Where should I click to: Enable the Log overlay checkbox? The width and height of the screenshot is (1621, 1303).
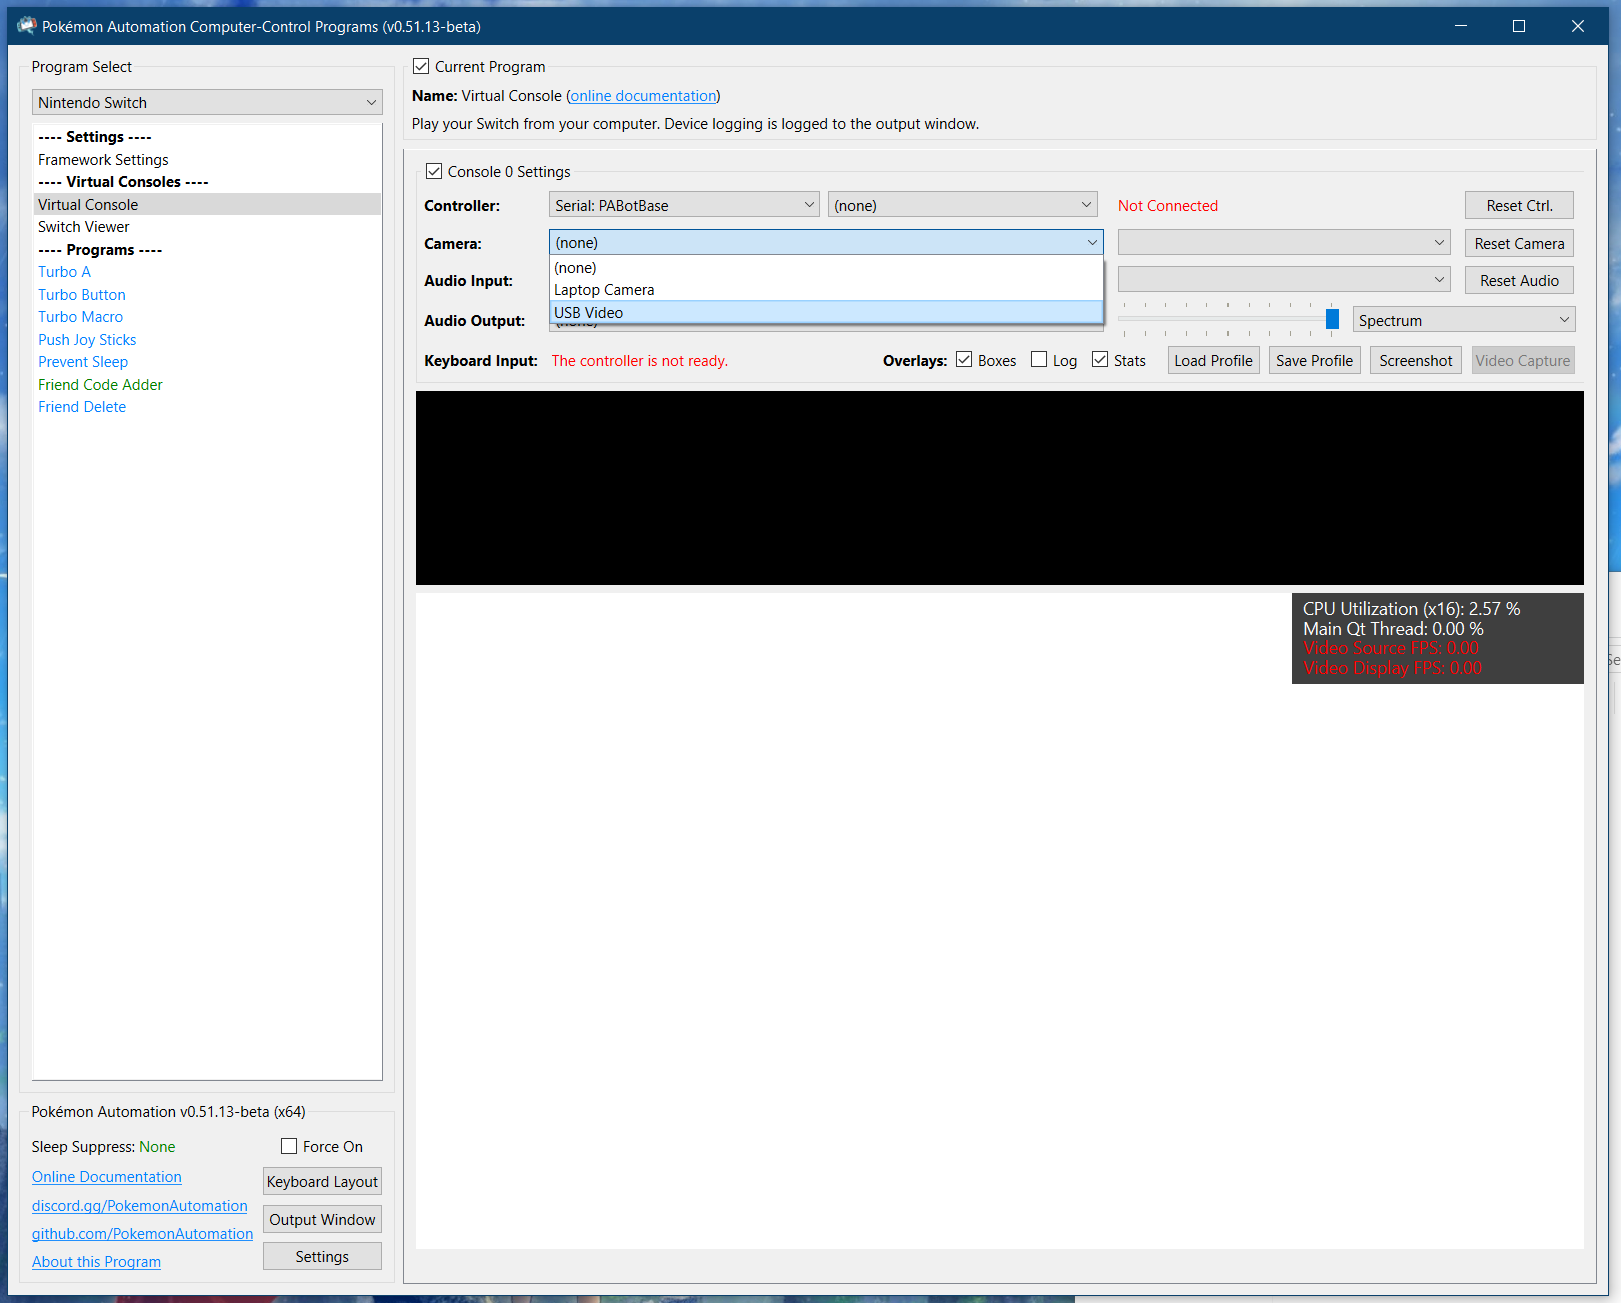coord(1039,360)
